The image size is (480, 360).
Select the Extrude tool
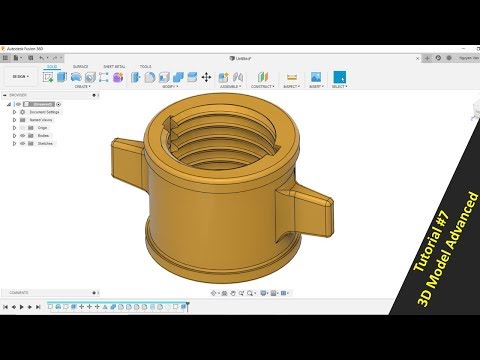[62, 77]
